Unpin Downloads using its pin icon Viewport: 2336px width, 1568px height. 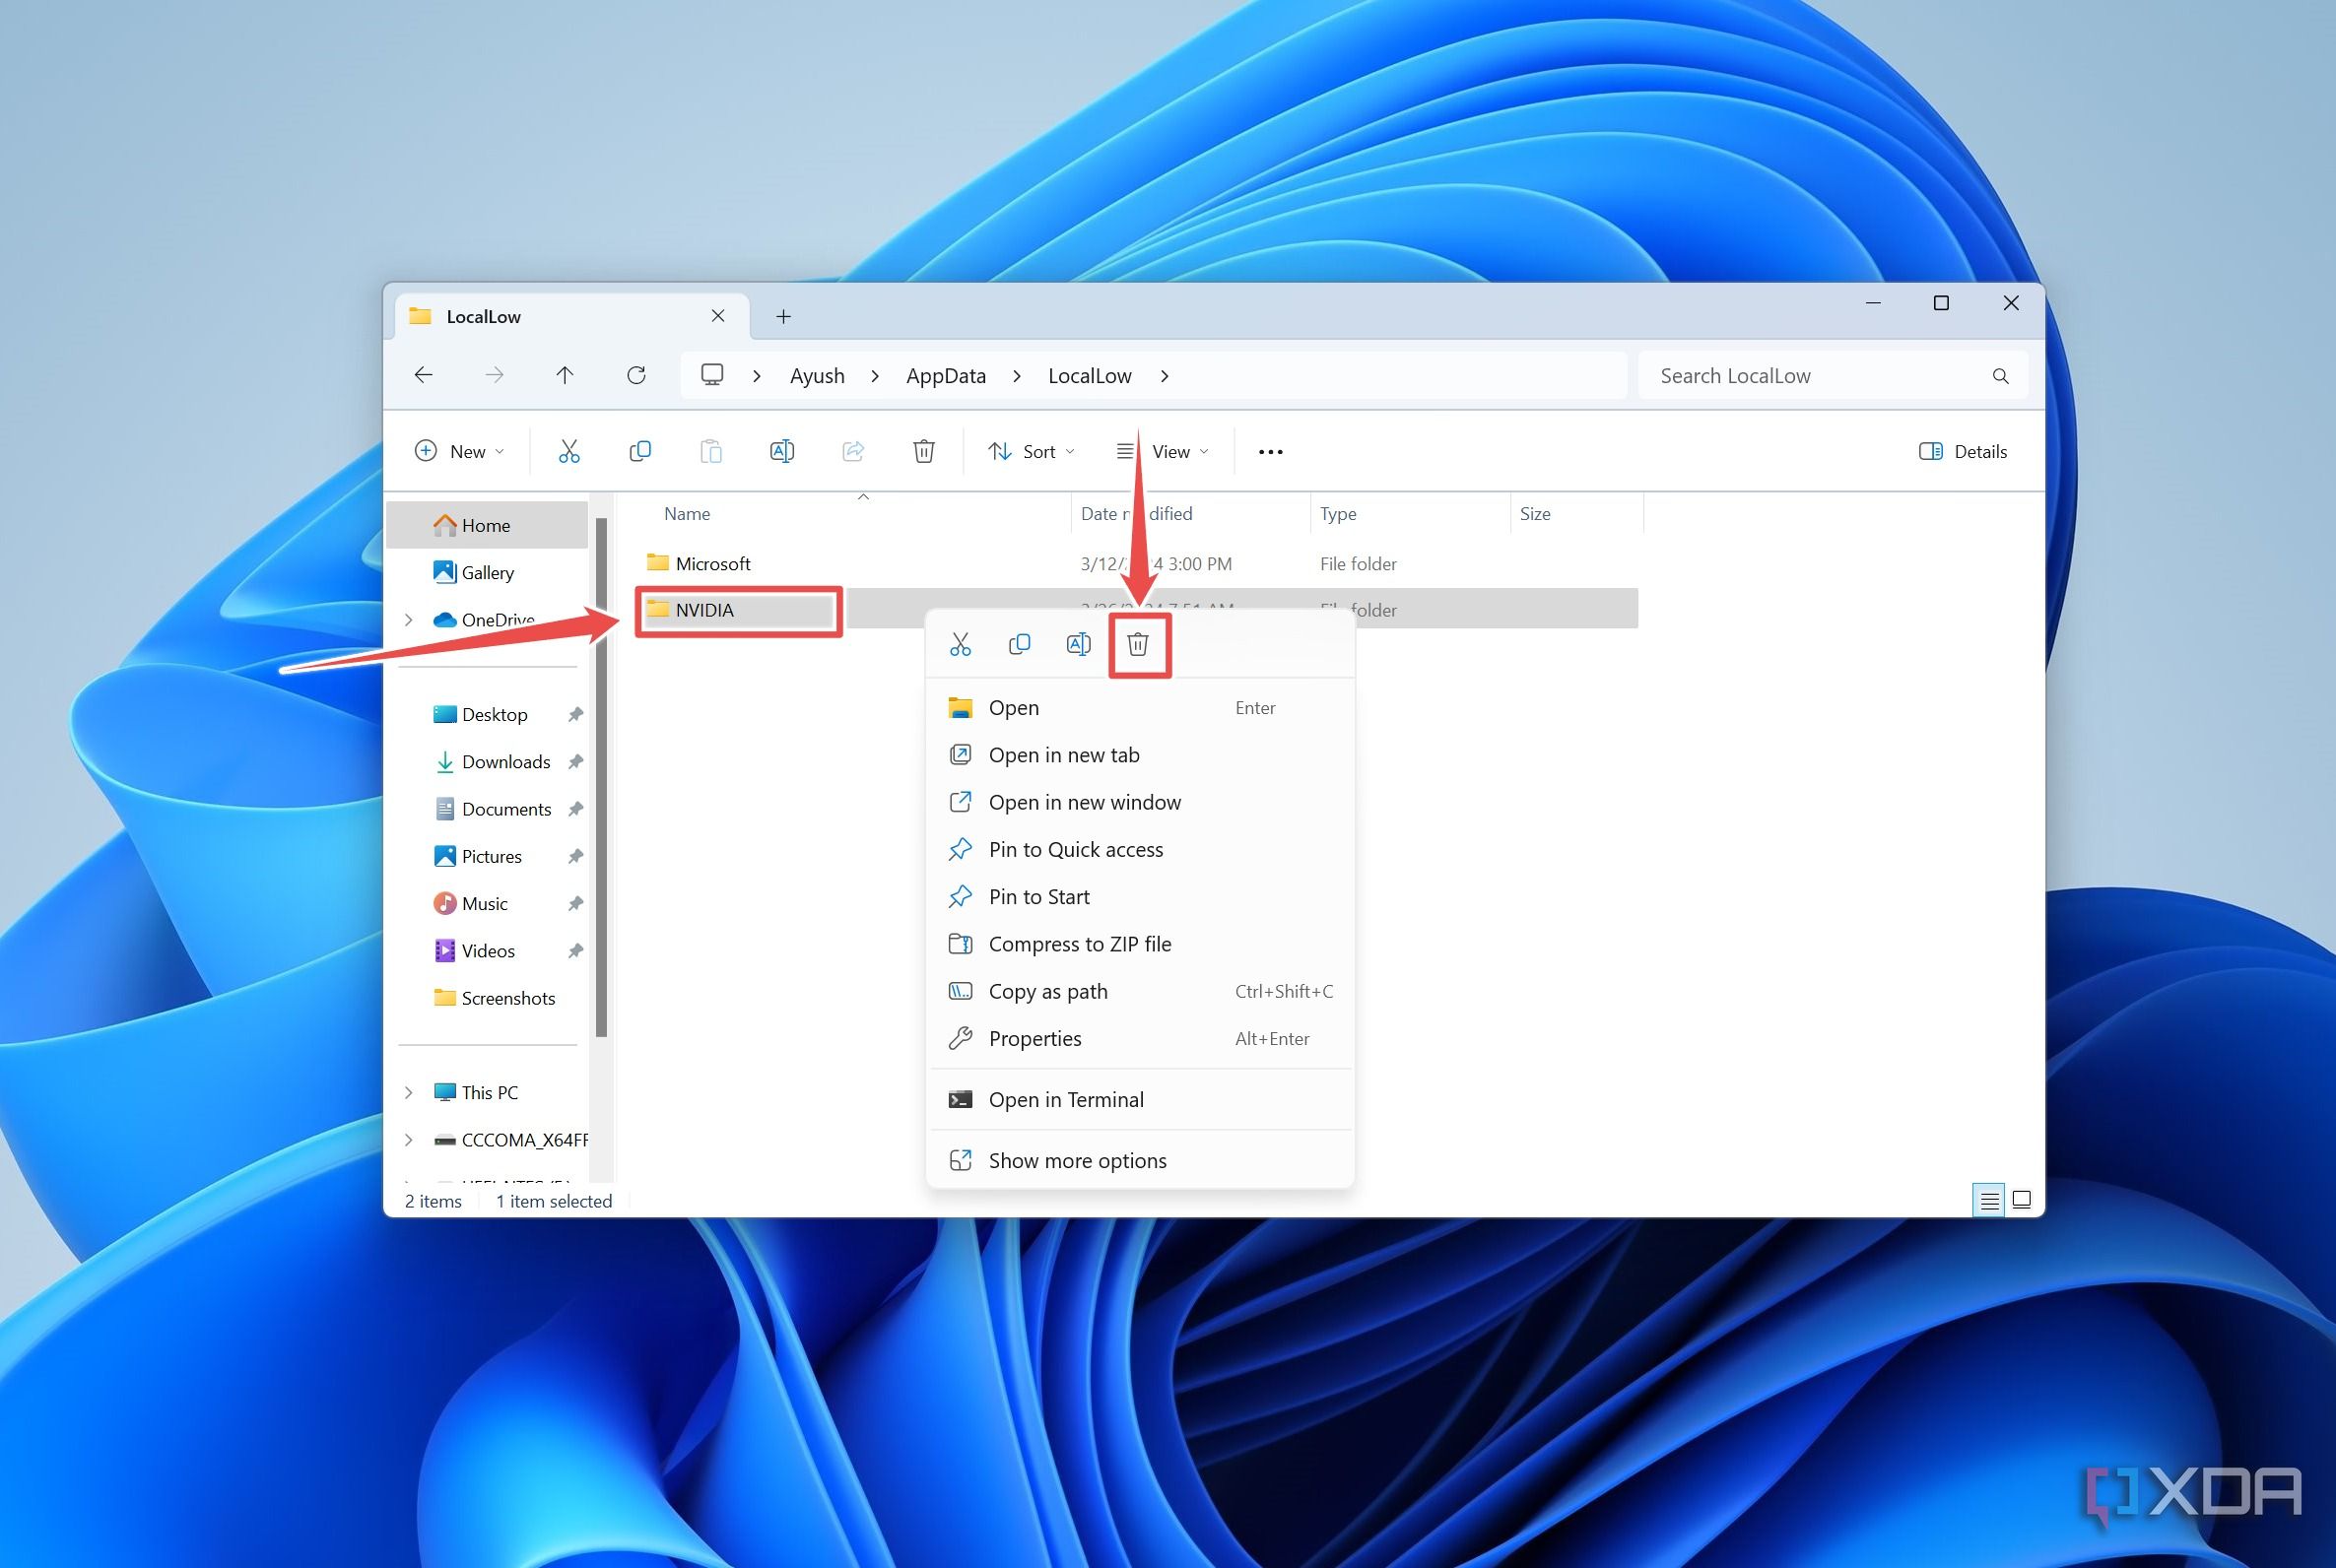pyautogui.click(x=576, y=761)
